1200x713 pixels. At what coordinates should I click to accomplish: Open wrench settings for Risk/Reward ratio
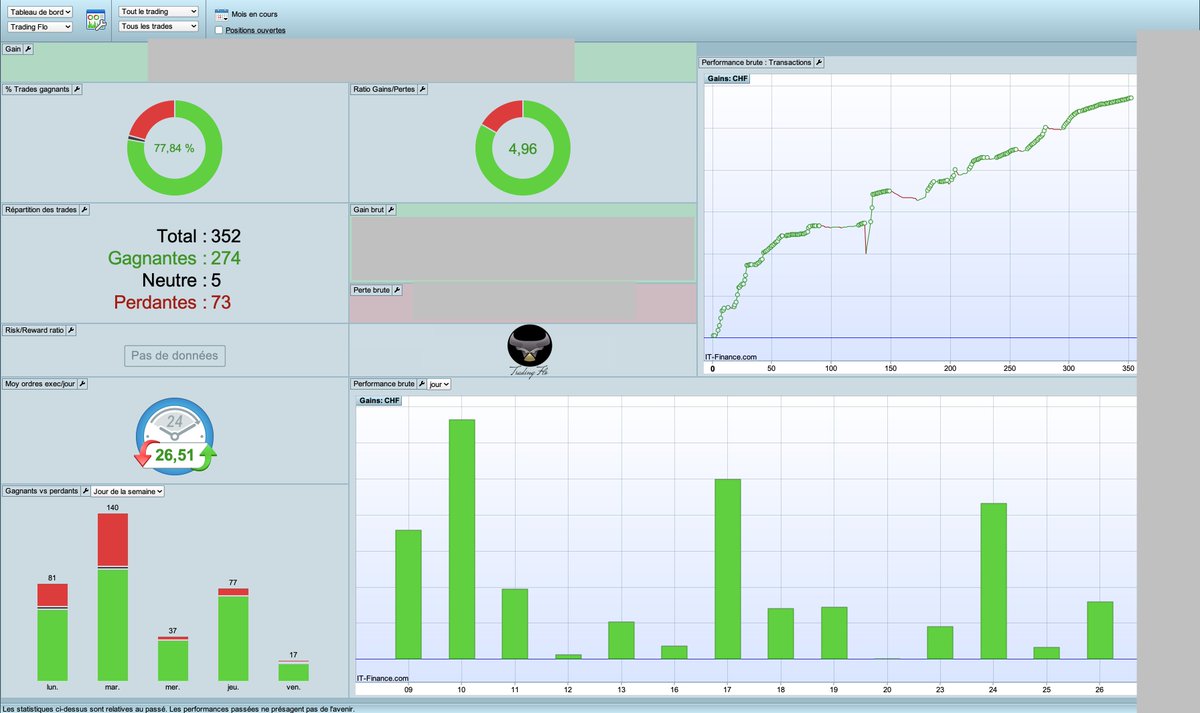[x=69, y=329]
